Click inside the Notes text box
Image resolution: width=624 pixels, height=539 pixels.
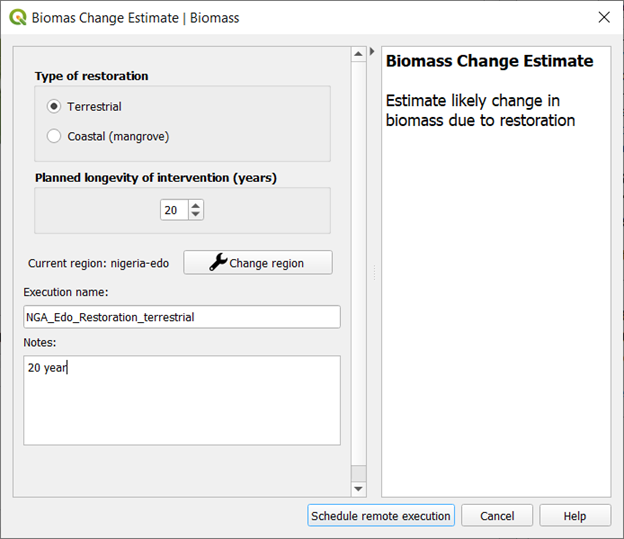tap(182, 400)
